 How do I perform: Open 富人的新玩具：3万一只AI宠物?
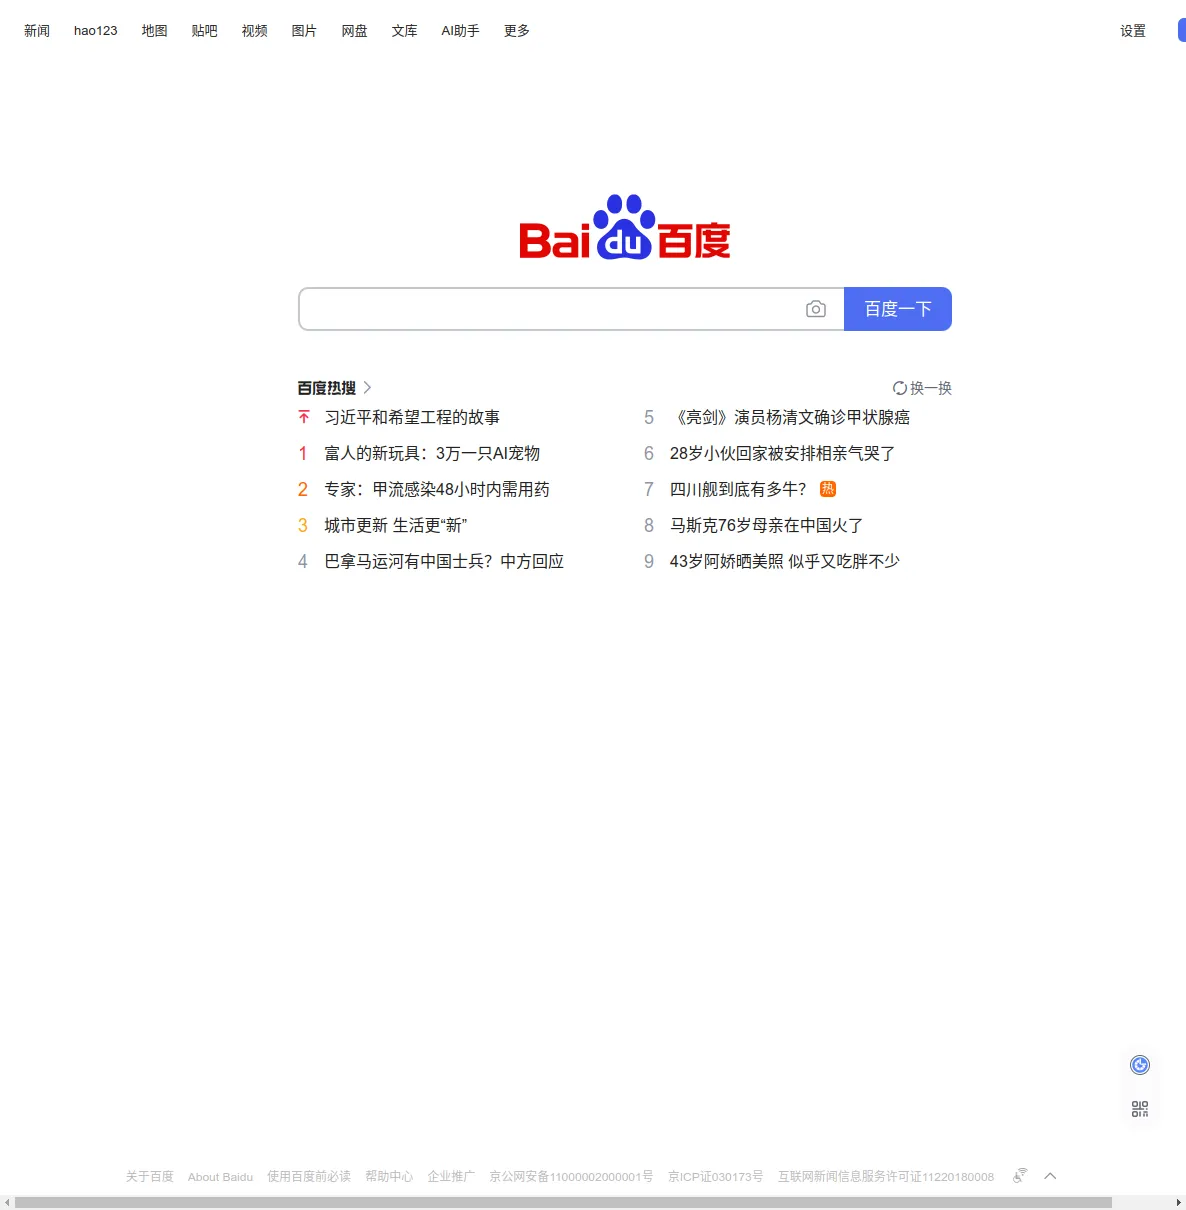[432, 453]
